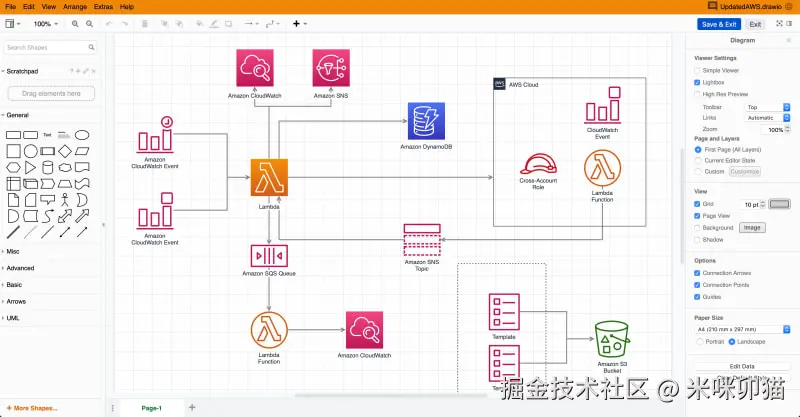Open the connection arrow style dropdown

[251, 24]
